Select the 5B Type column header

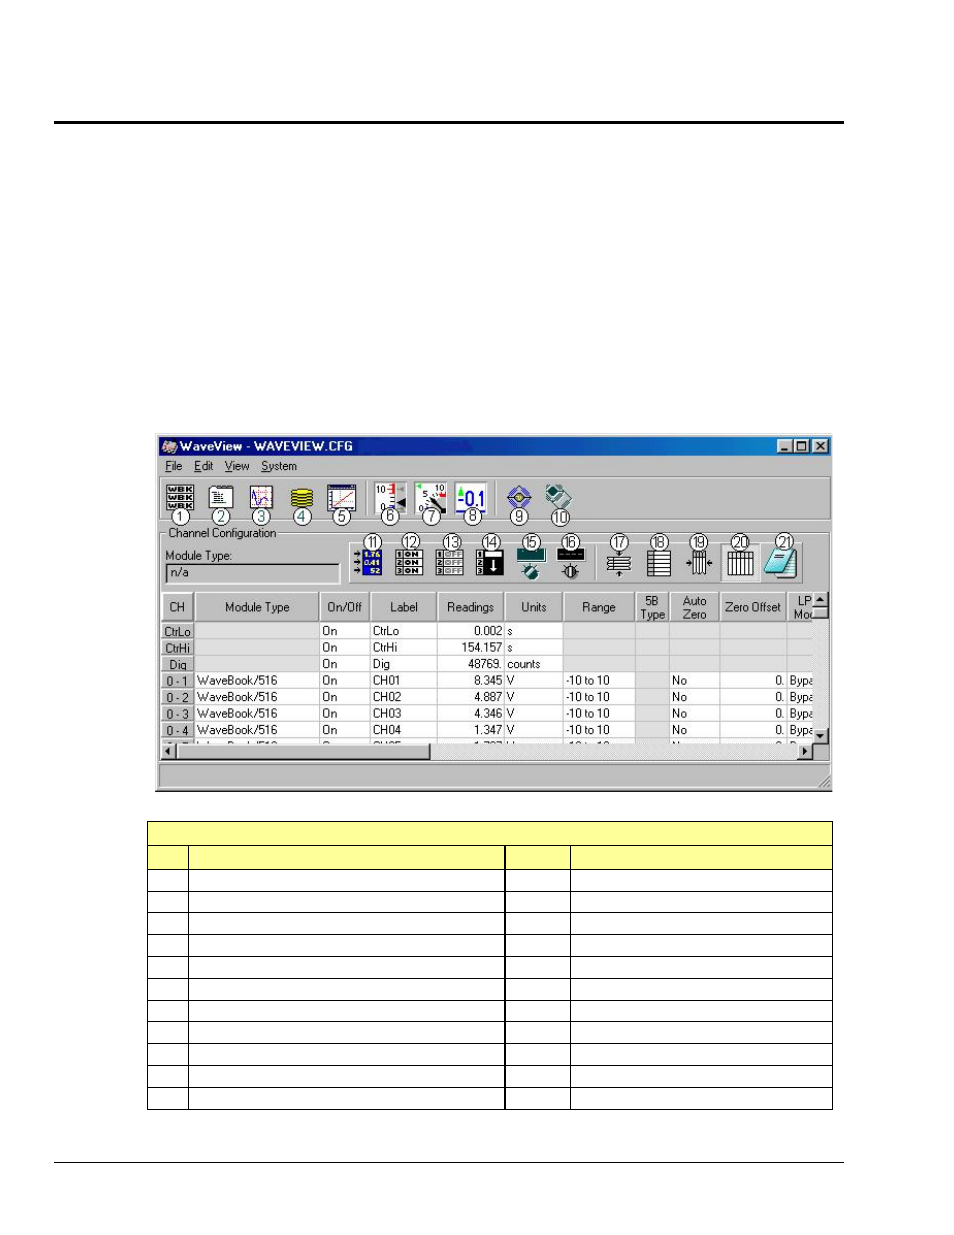(652, 607)
